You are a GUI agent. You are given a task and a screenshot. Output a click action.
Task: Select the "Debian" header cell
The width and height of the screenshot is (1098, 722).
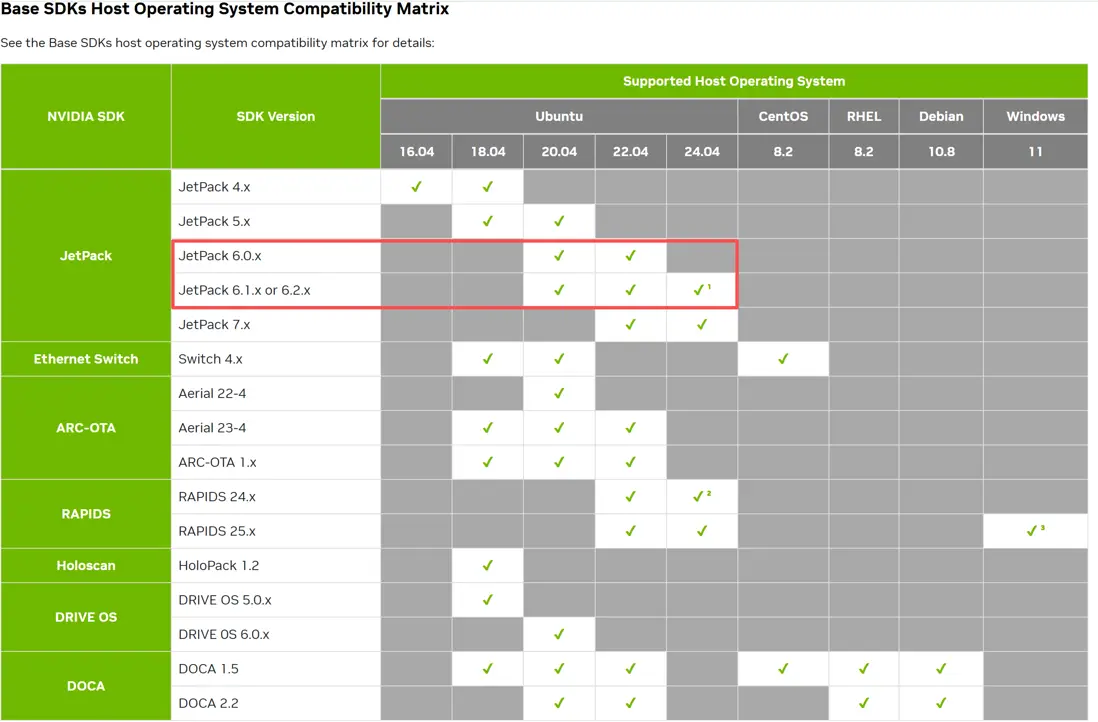(x=941, y=116)
